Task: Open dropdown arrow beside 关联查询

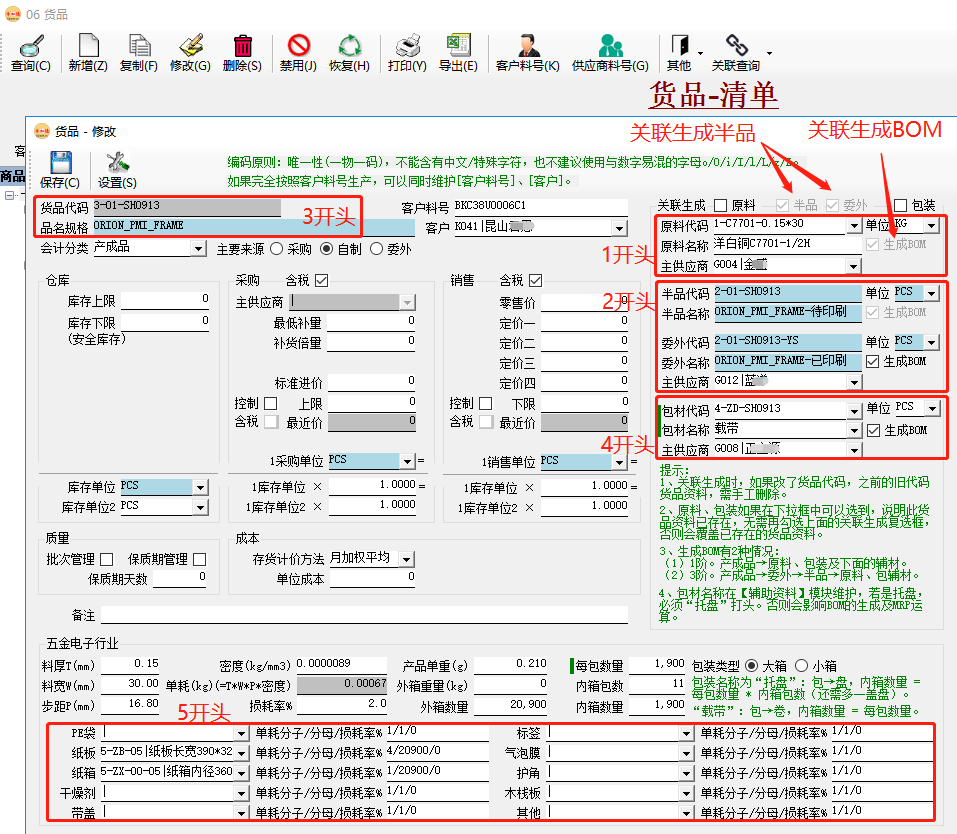Action: [x=770, y=54]
